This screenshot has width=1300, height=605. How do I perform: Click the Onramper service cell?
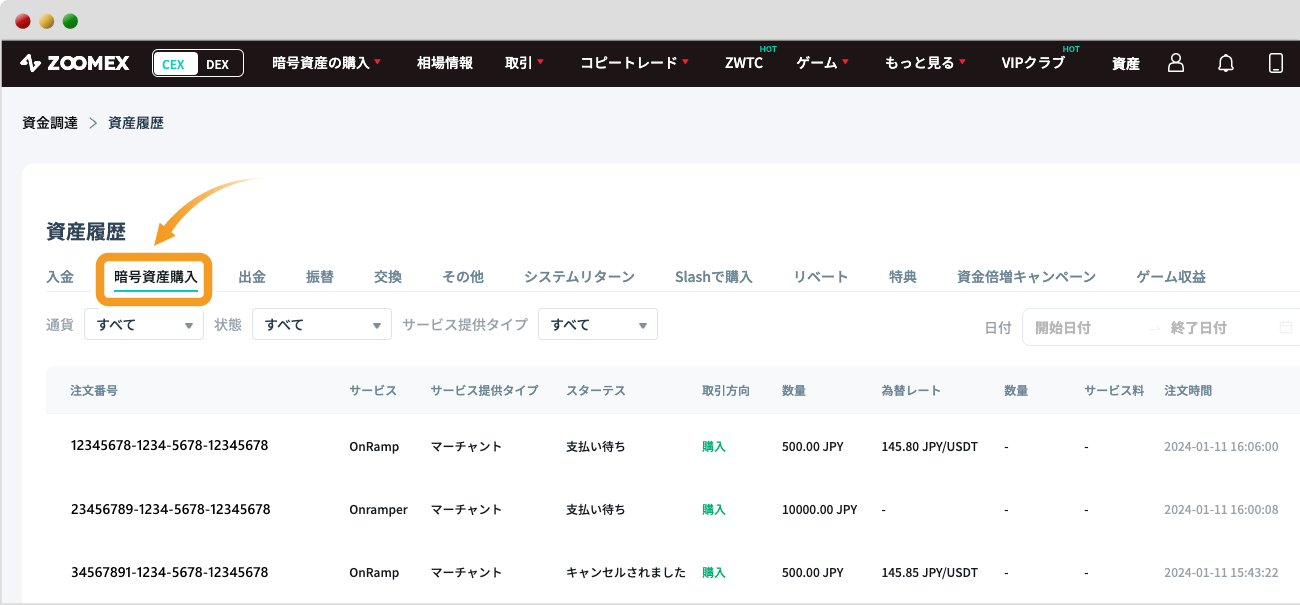pos(378,510)
